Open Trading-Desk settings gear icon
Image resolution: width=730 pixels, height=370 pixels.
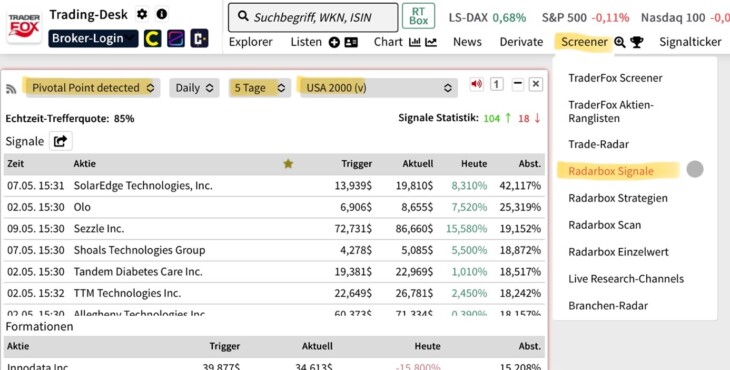(142, 14)
